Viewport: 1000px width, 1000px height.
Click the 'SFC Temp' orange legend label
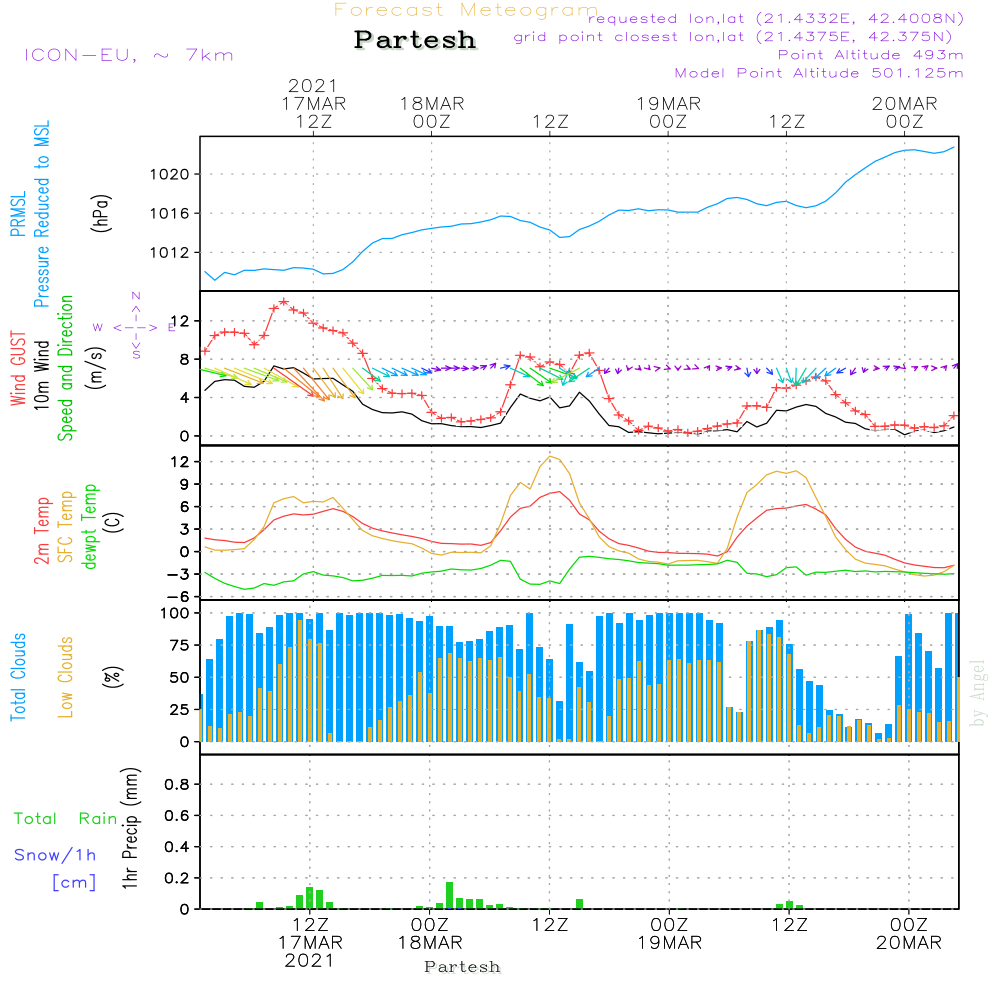pyautogui.click(x=66, y=527)
